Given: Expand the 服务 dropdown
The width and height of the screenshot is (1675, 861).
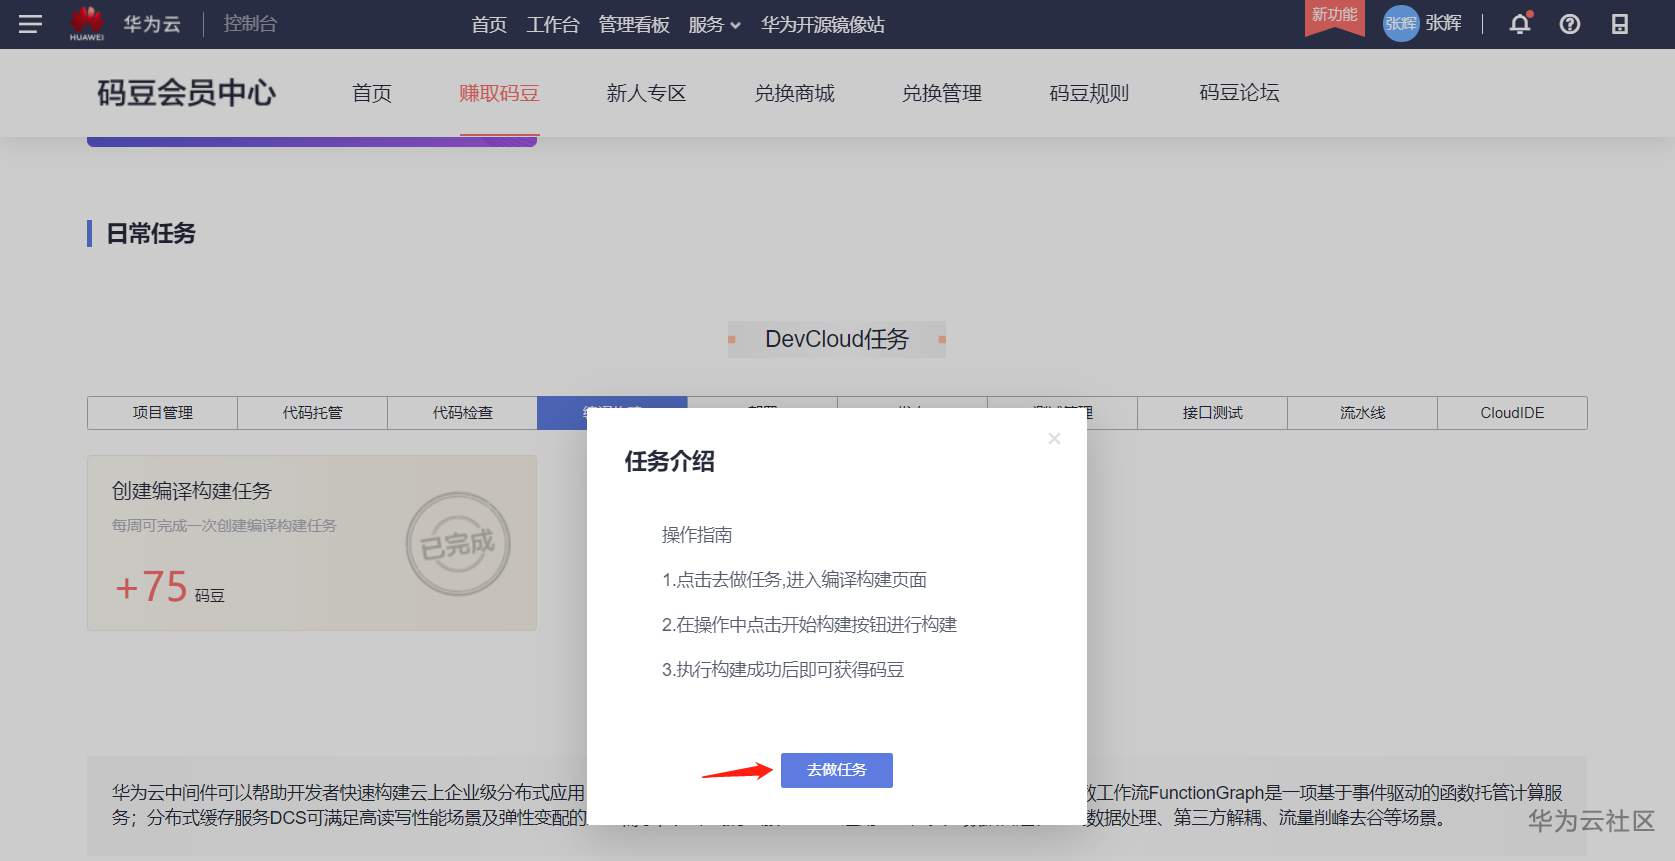Looking at the screenshot, I should click(x=714, y=24).
